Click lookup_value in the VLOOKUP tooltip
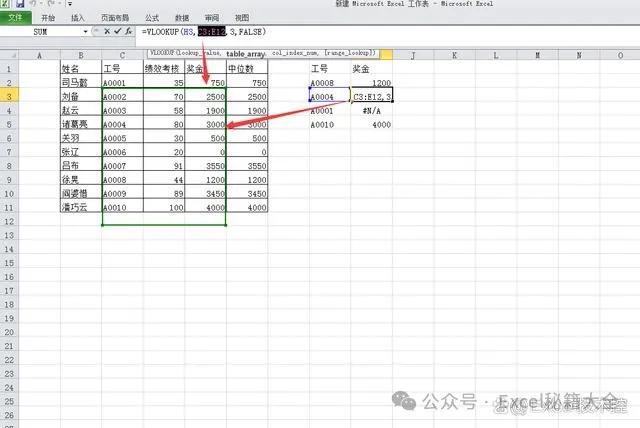 [x=201, y=53]
